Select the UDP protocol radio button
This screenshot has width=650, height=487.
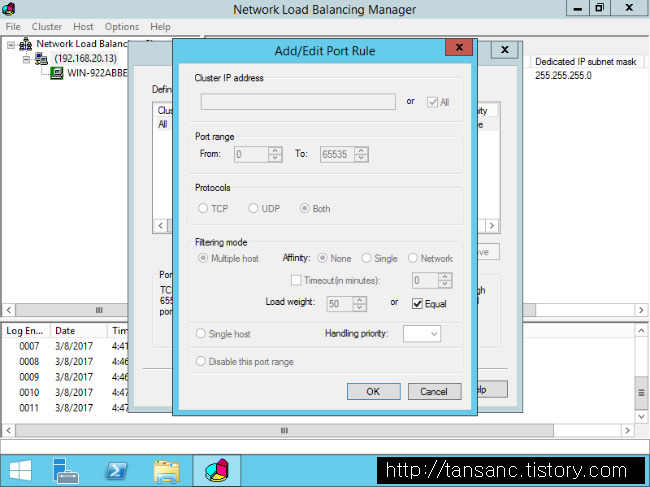(x=253, y=208)
